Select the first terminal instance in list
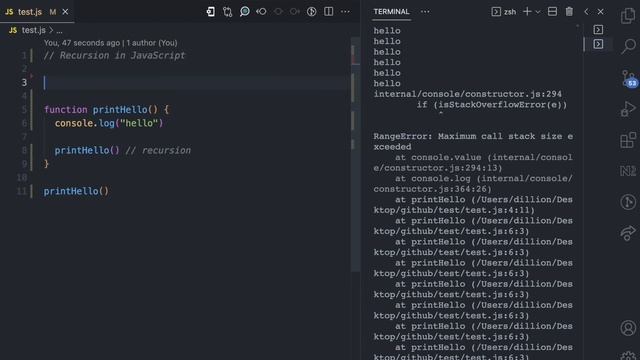This screenshot has height=360, width=640. coord(598,30)
